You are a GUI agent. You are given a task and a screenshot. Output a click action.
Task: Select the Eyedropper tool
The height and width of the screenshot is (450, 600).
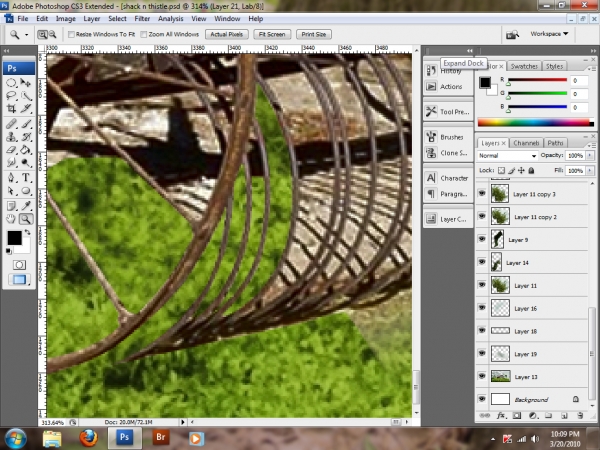26,206
